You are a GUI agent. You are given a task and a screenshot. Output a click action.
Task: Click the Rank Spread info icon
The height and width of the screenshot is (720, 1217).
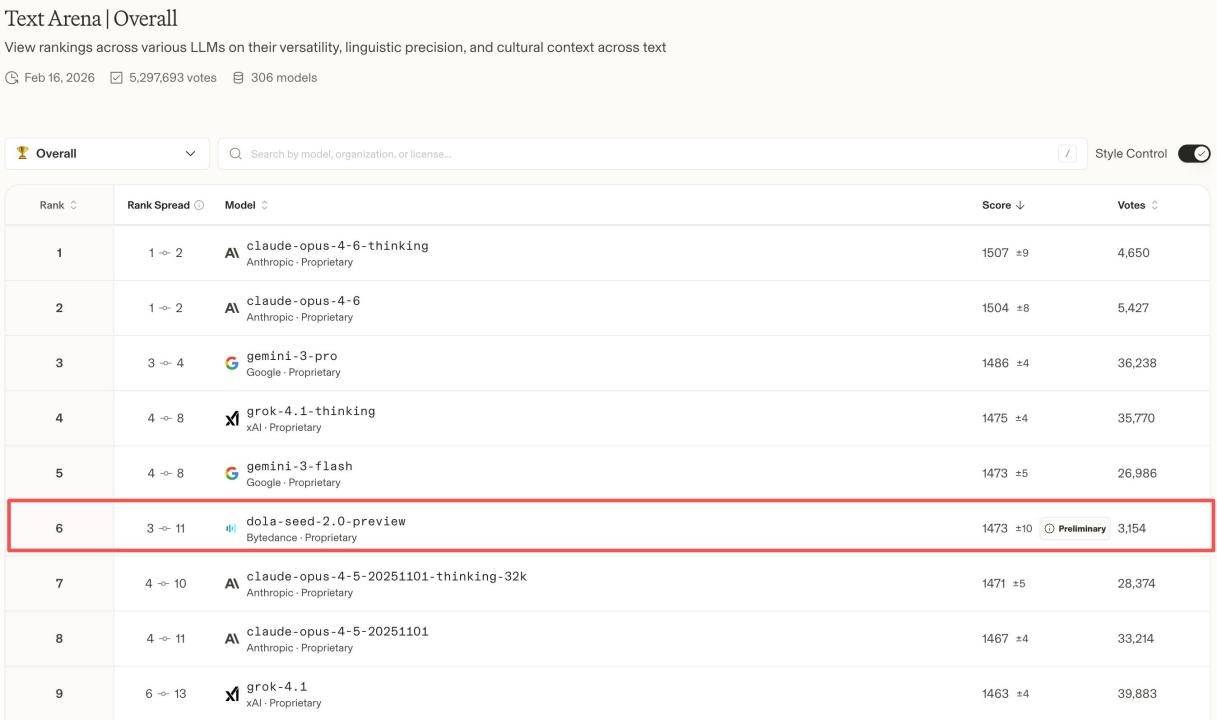coord(199,205)
